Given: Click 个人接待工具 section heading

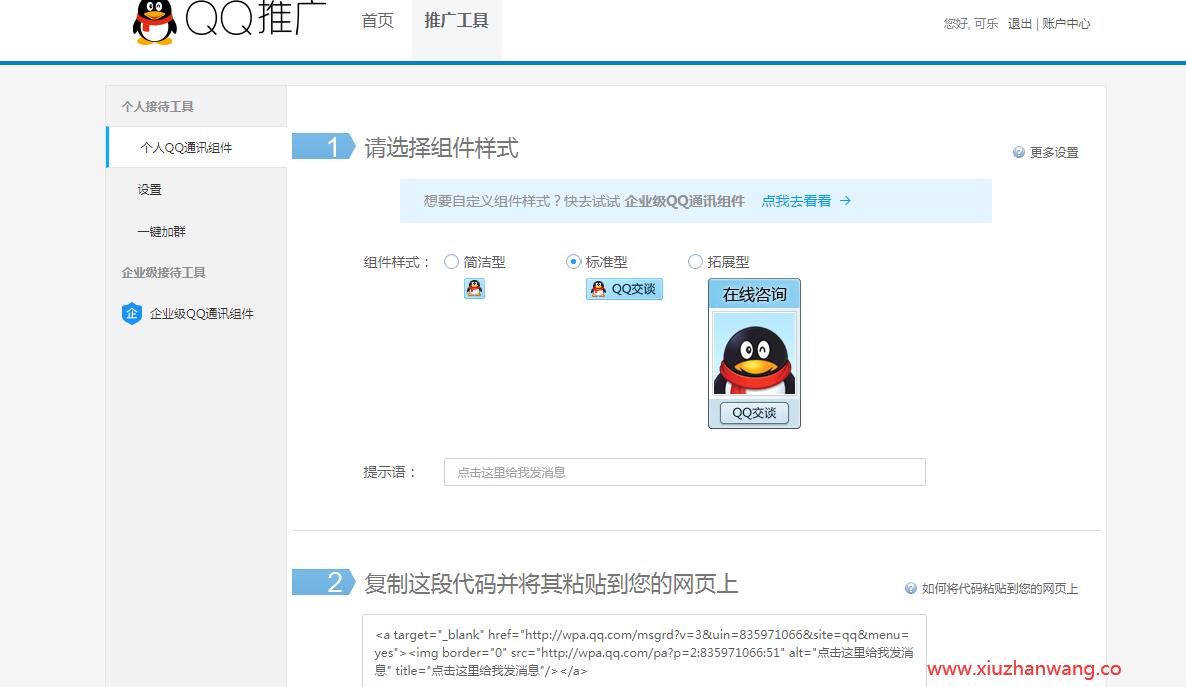Looking at the screenshot, I should [x=157, y=107].
